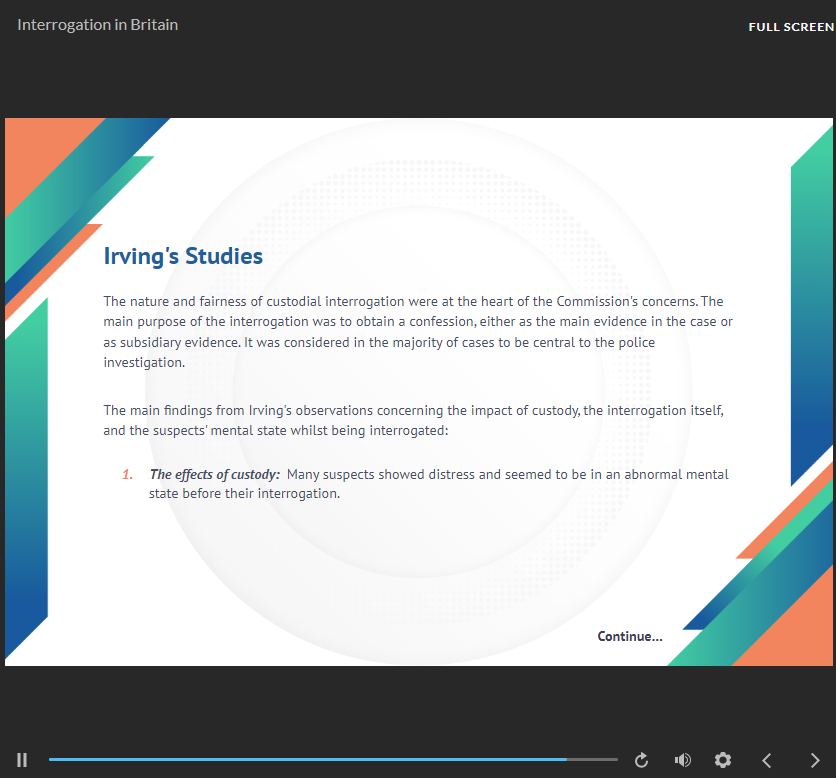Click the 'Interrogation in Britain' course title
This screenshot has width=836, height=778.
(x=97, y=25)
